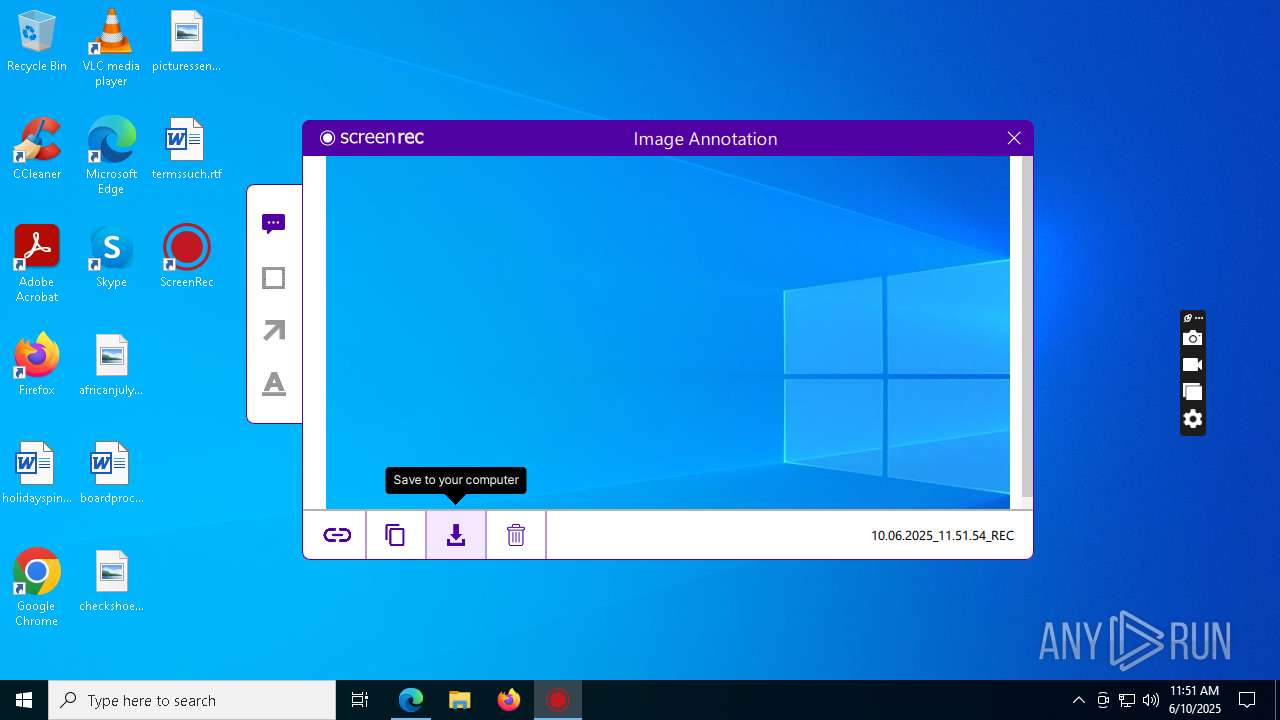The image size is (1280, 720).
Task: Start video recording from ScreenRec widget
Action: click(1192, 365)
